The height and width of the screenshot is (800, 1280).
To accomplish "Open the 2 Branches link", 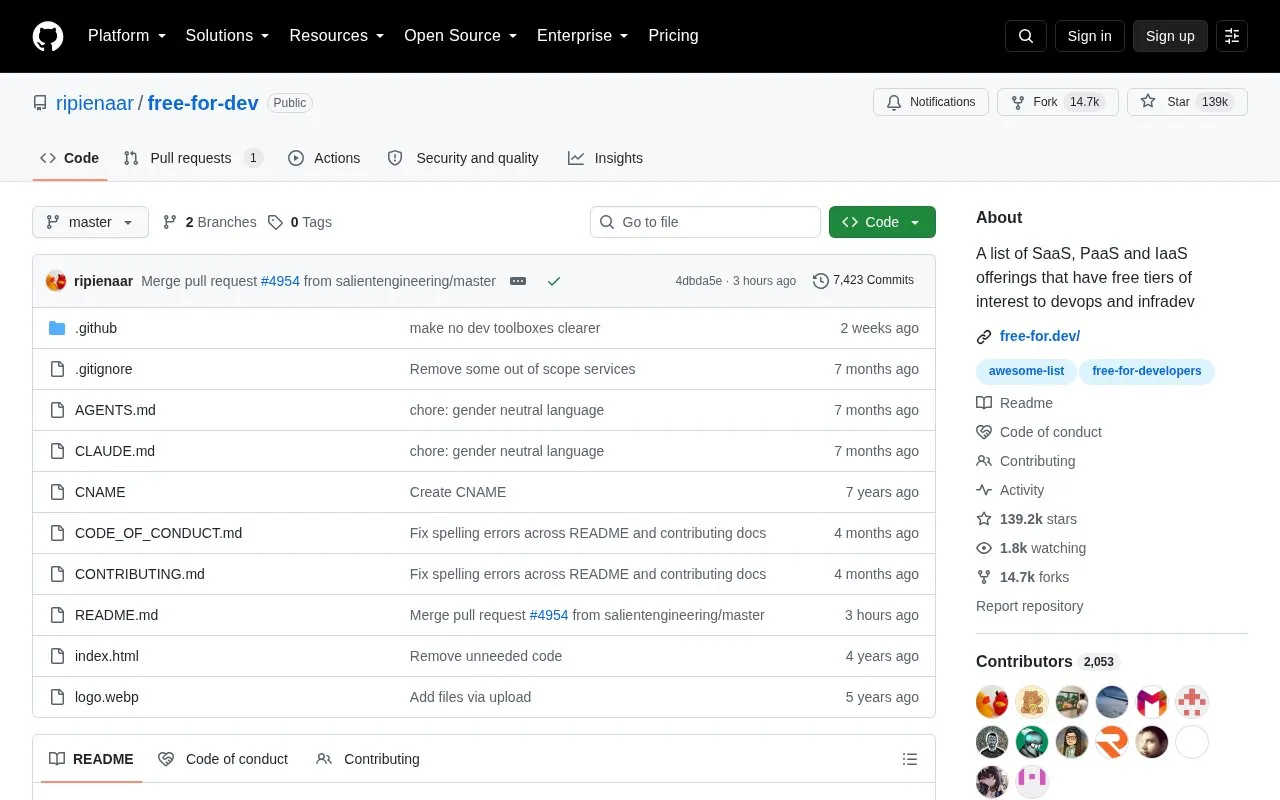I will 209,222.
